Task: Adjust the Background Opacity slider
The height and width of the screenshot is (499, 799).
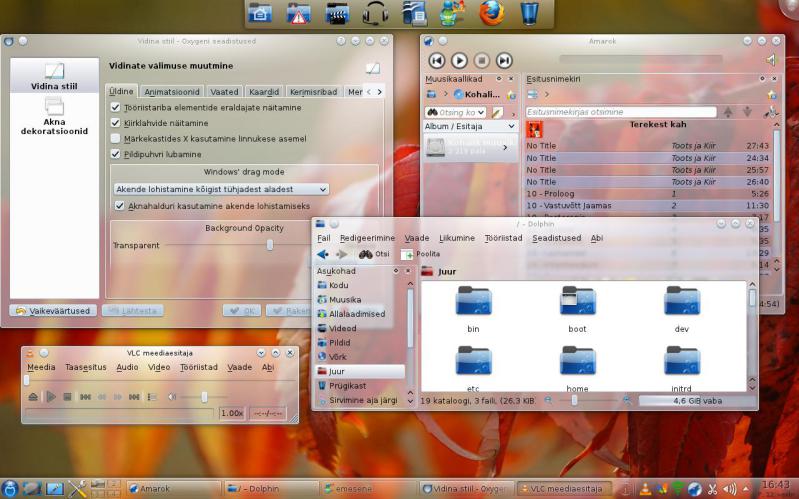Action: click(269, 245)
